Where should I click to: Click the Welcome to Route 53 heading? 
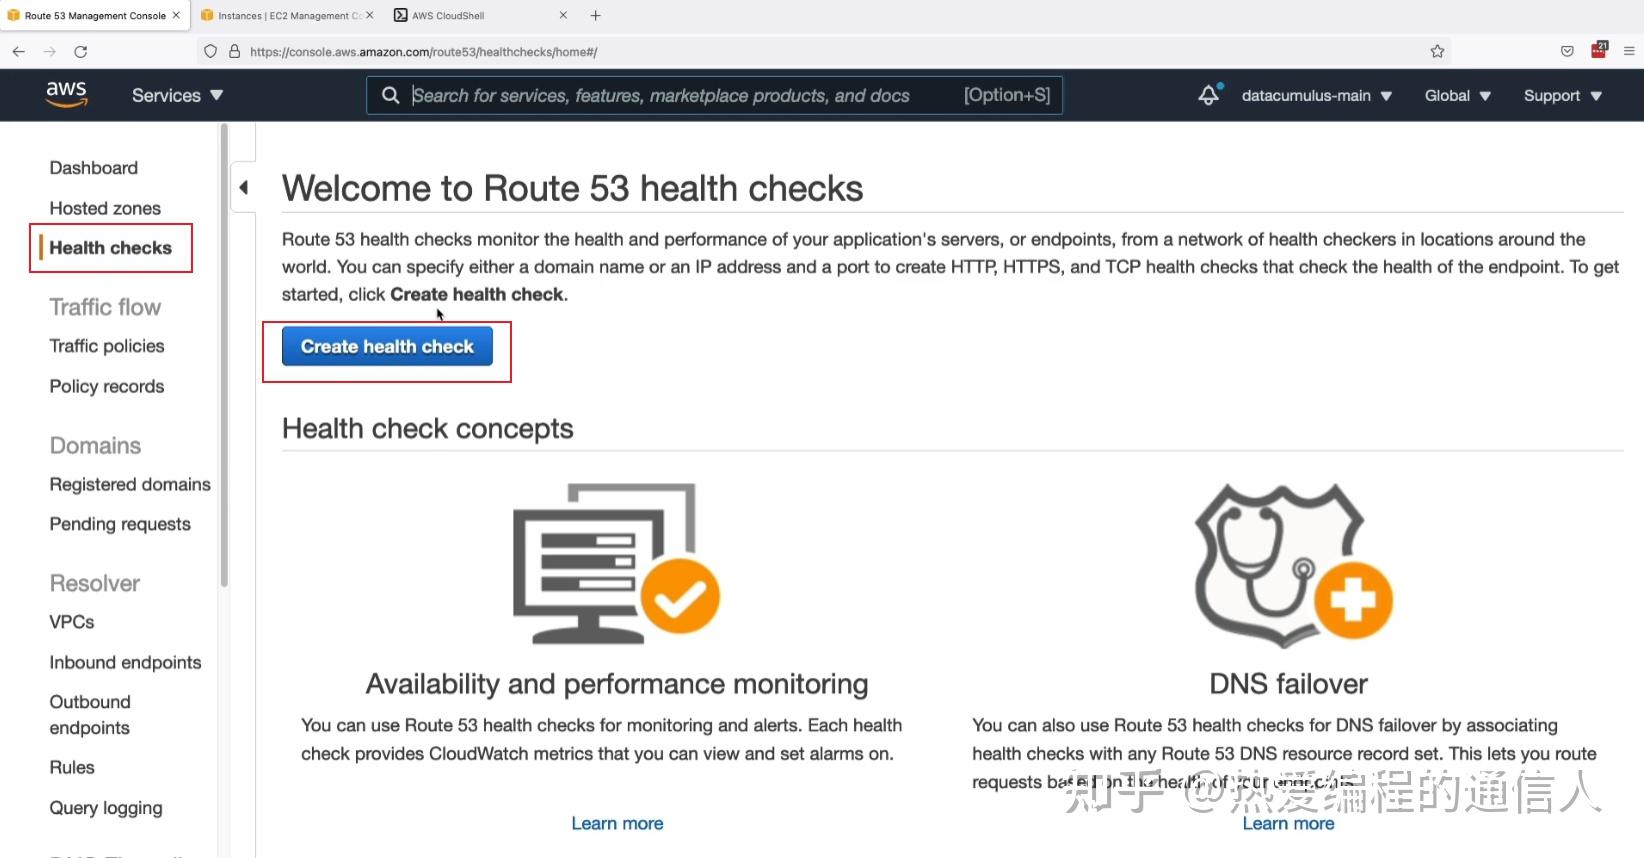coord(572,188)
